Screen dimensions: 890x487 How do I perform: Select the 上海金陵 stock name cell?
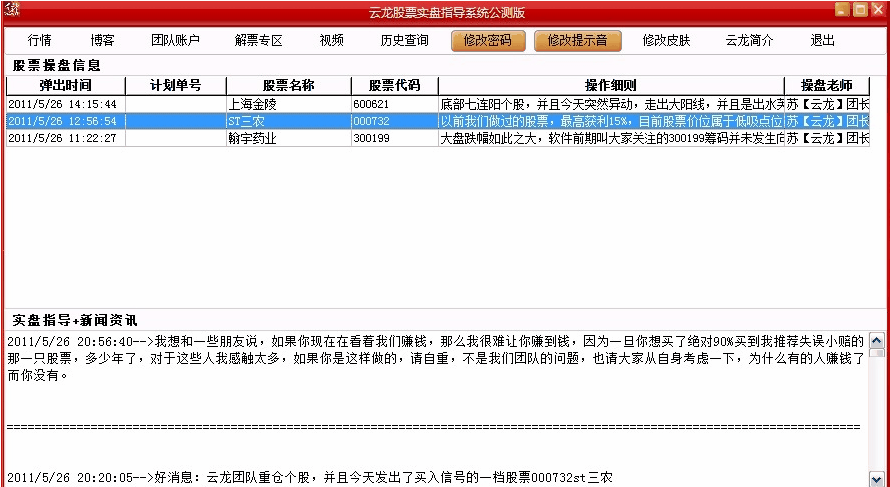[x=289, y=104]
